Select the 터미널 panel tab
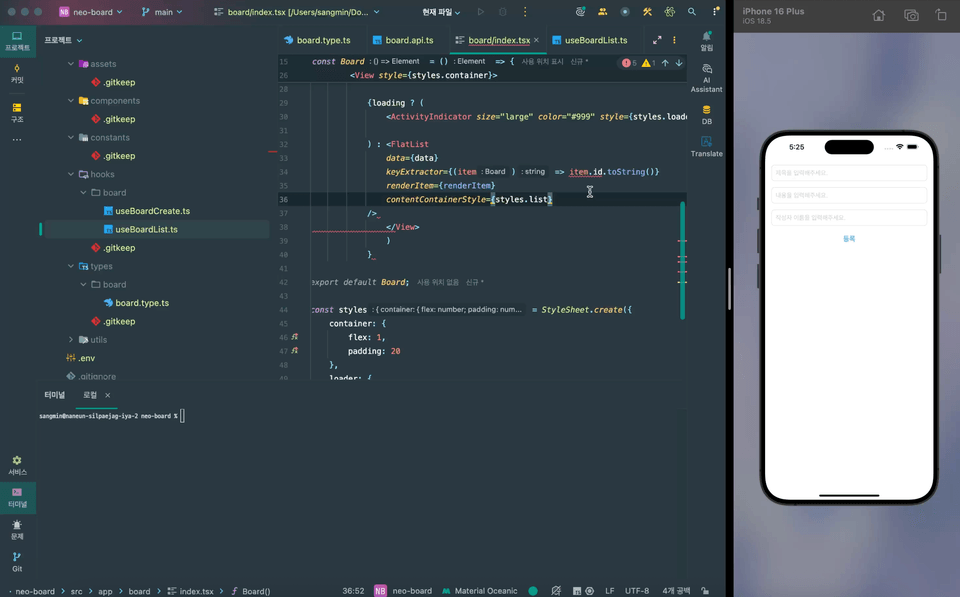The width and height of the screenshot is (960, 597). (54, 395)
